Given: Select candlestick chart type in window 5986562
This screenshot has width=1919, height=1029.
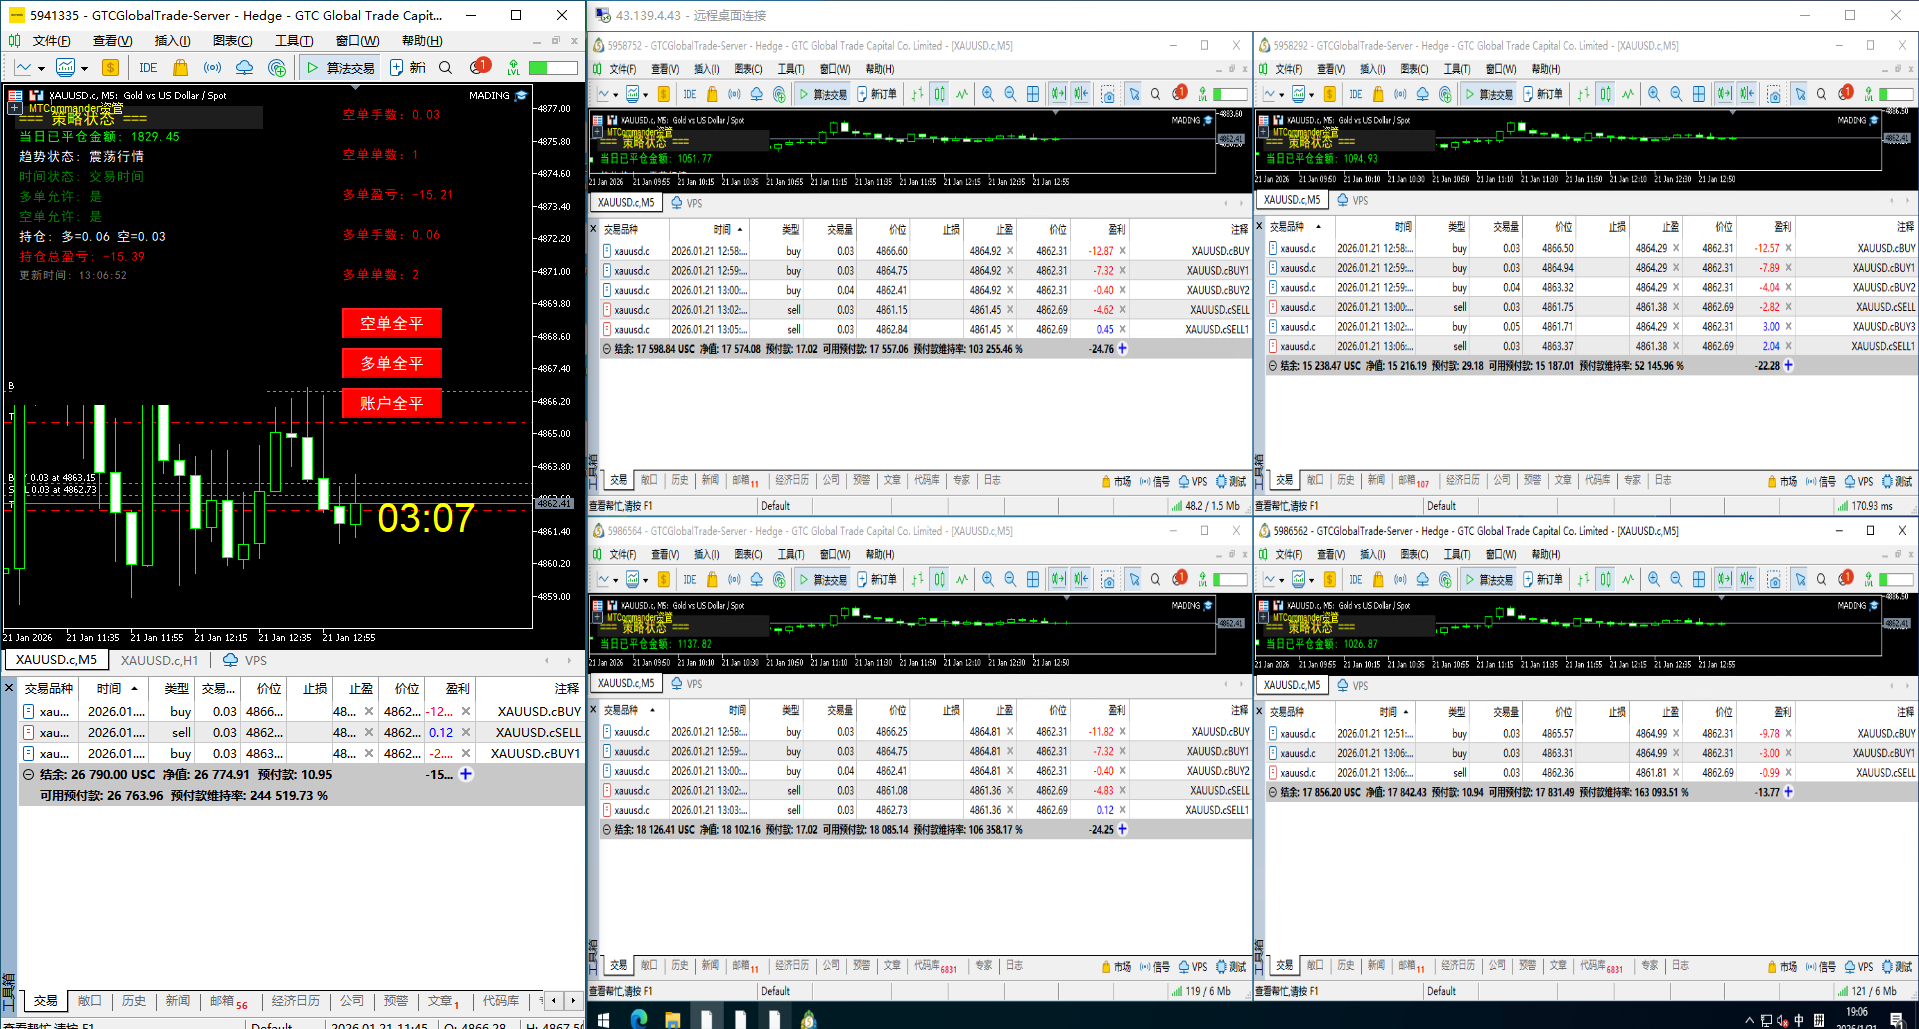Looking at the screenshot, I should pyautogui.click(x=1606, y=579).
